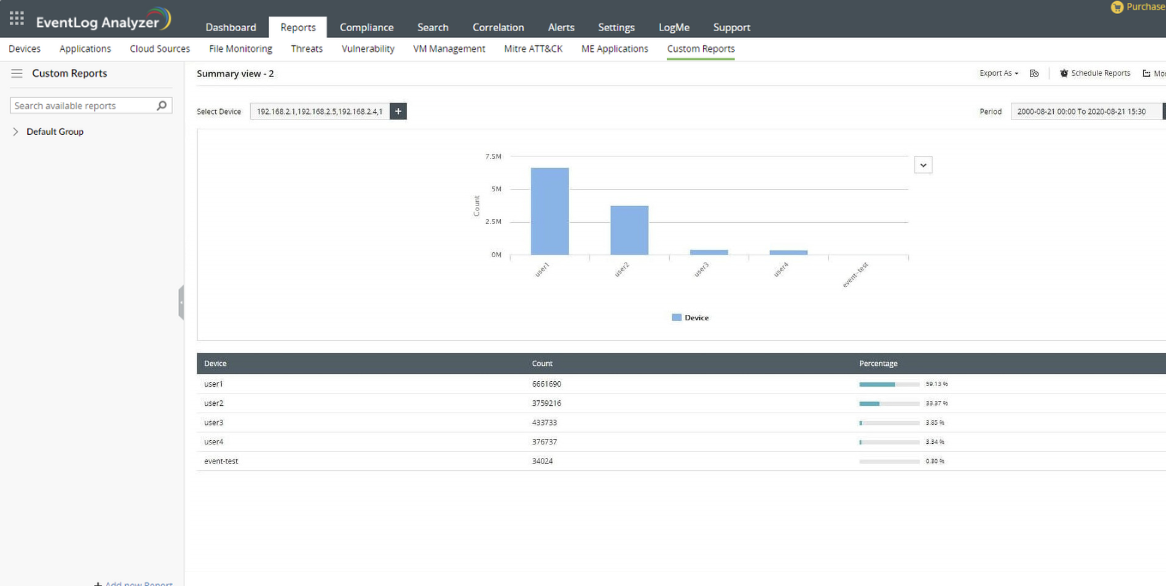Open the Period date range field
Screen dimensions: 1166x586
pos(1085,112)
